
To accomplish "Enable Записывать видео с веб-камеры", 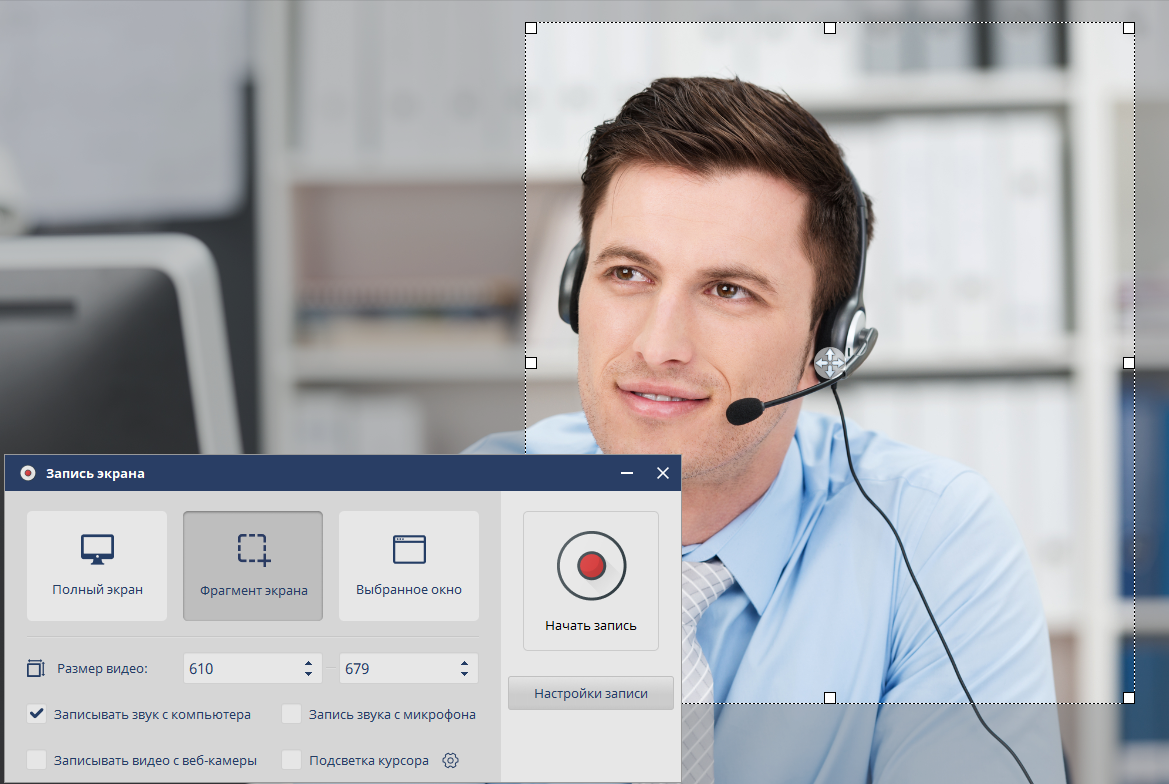I will (x=37, y=760).
